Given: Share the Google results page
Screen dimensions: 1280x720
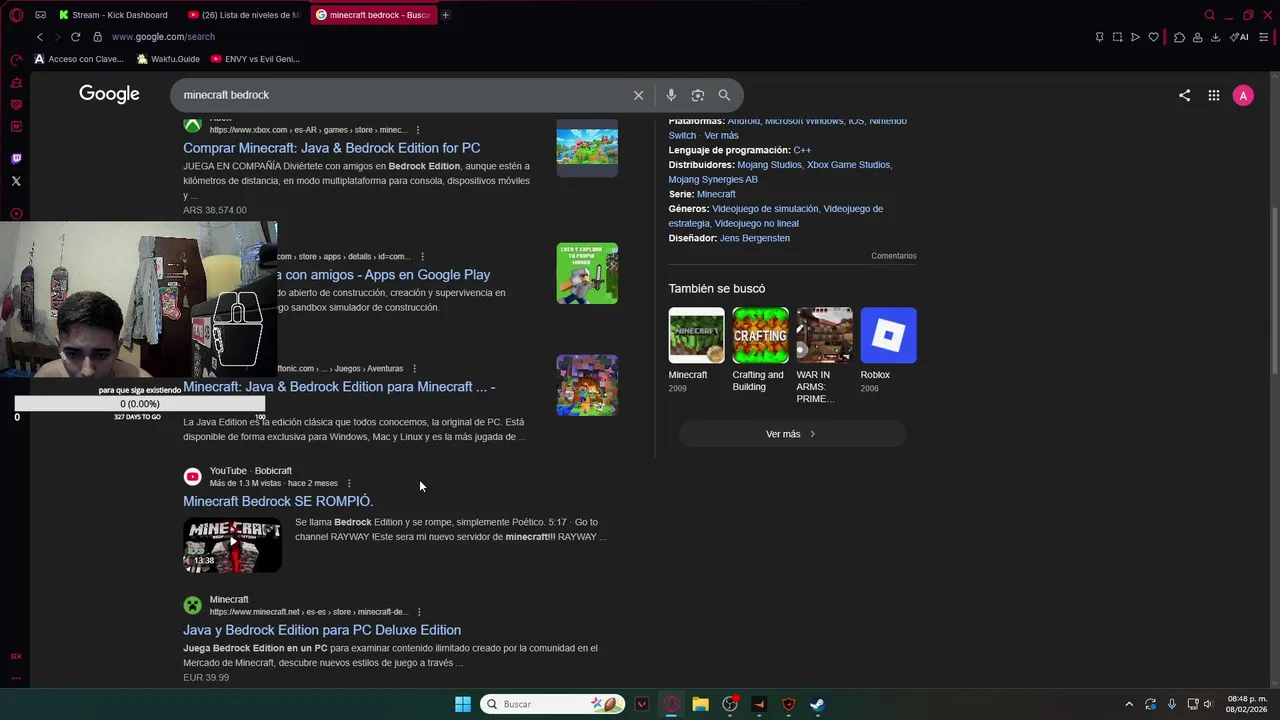Looking at the screenshot, I should [1184, 95].
